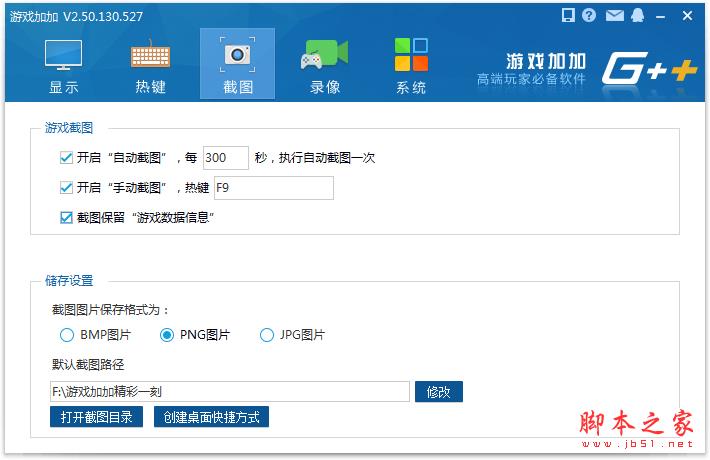Click the 300 seconds interval field
Viewport: 710px width, 460px height.
tap(225, 158)
